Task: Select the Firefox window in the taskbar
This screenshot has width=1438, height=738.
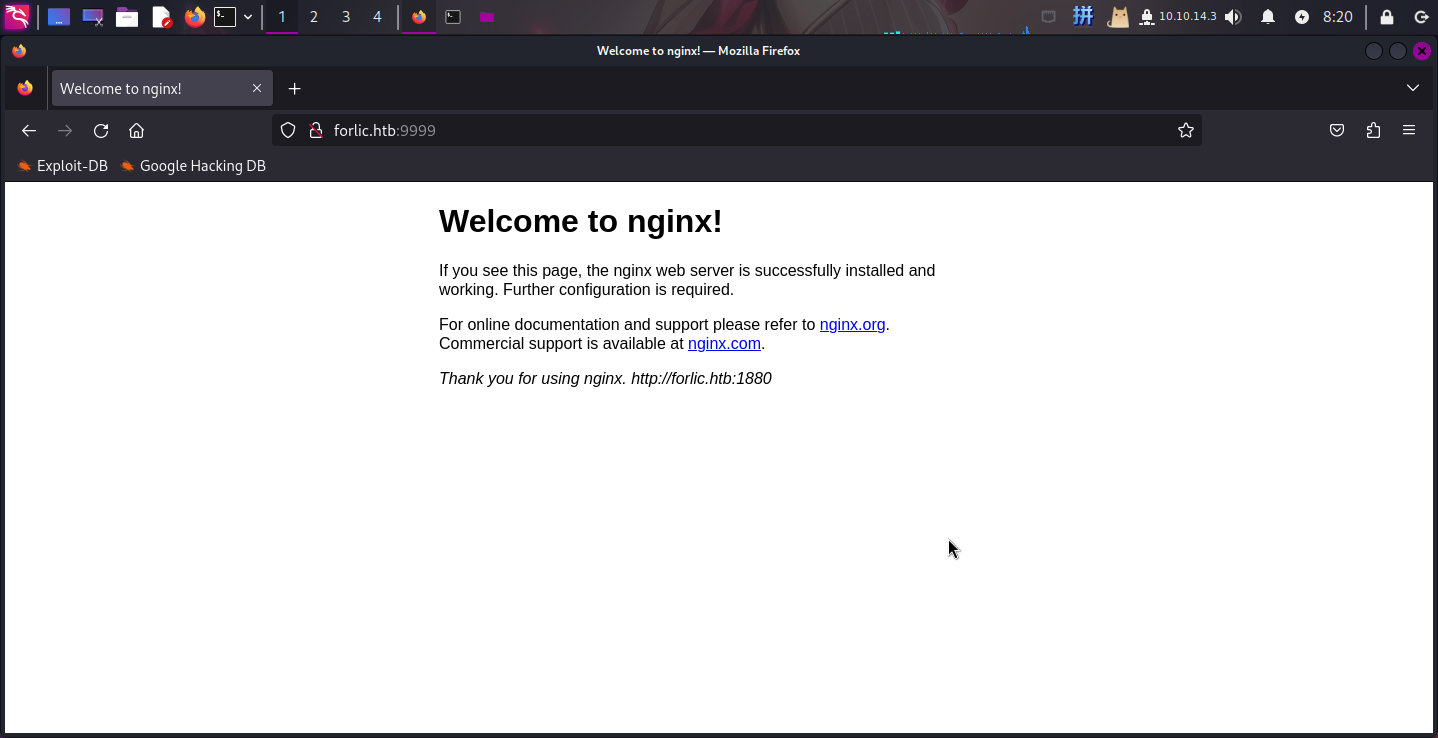Action: (x=419, y=17)
